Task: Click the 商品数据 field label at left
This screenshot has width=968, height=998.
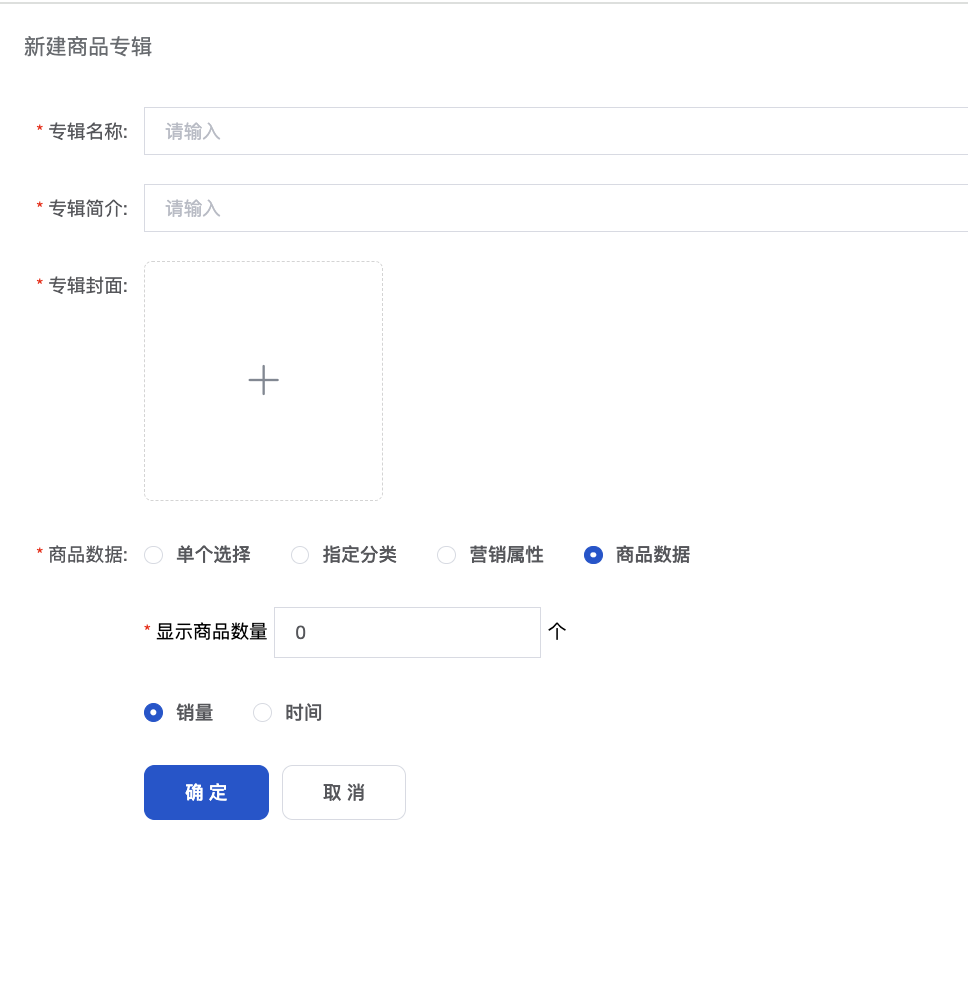Action: 88,555
